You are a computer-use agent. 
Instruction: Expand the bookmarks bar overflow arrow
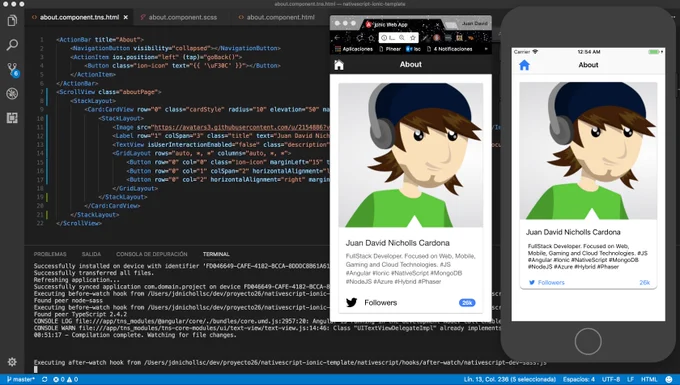486,49
